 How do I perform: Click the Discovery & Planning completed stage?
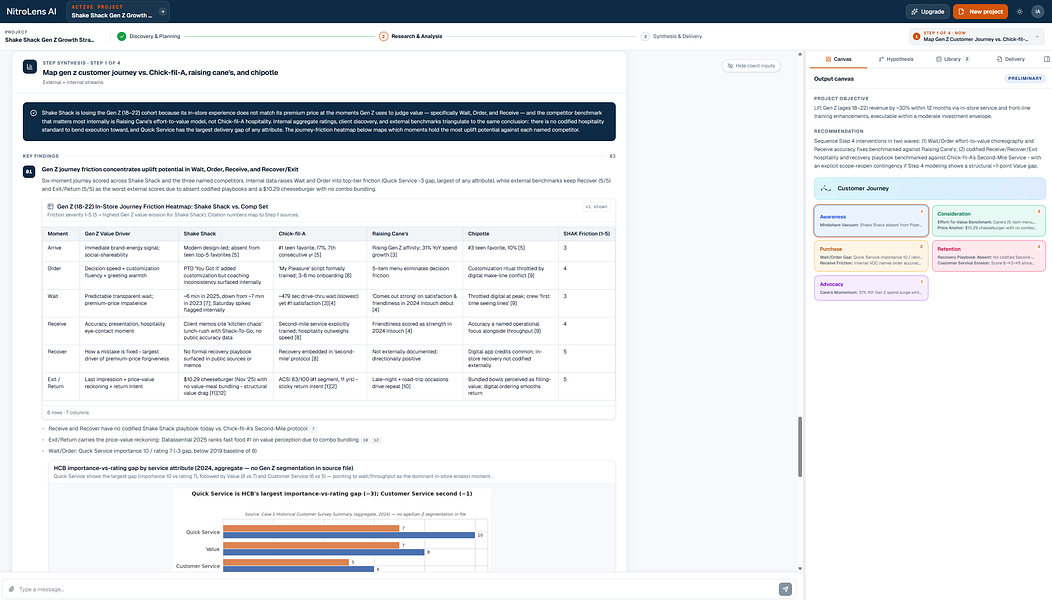[148, 36]
